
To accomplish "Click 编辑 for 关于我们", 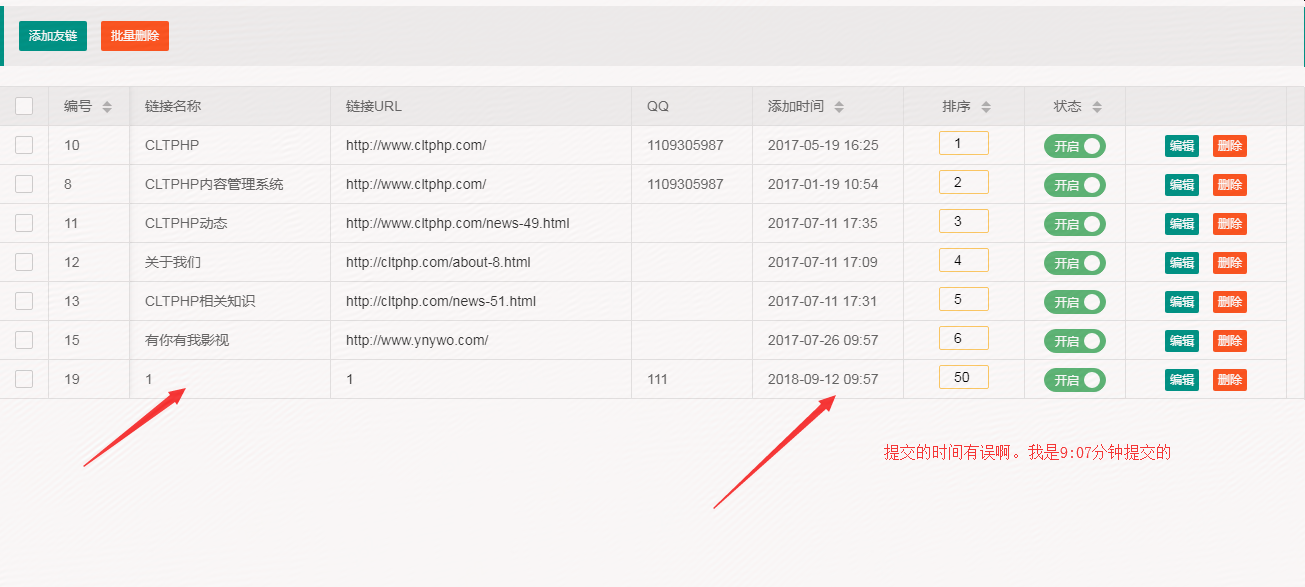I will coord(1182,263).
